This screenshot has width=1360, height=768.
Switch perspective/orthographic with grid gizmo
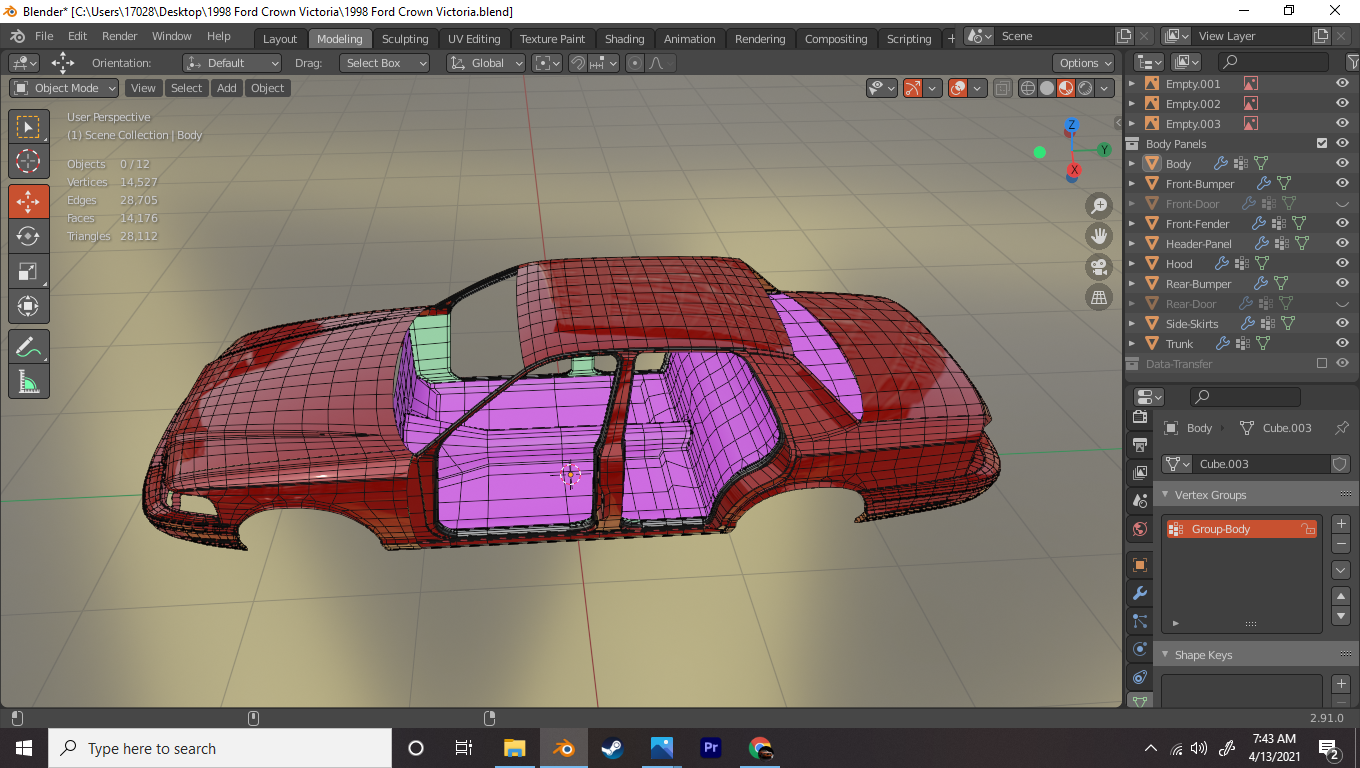click(1099, 298)
